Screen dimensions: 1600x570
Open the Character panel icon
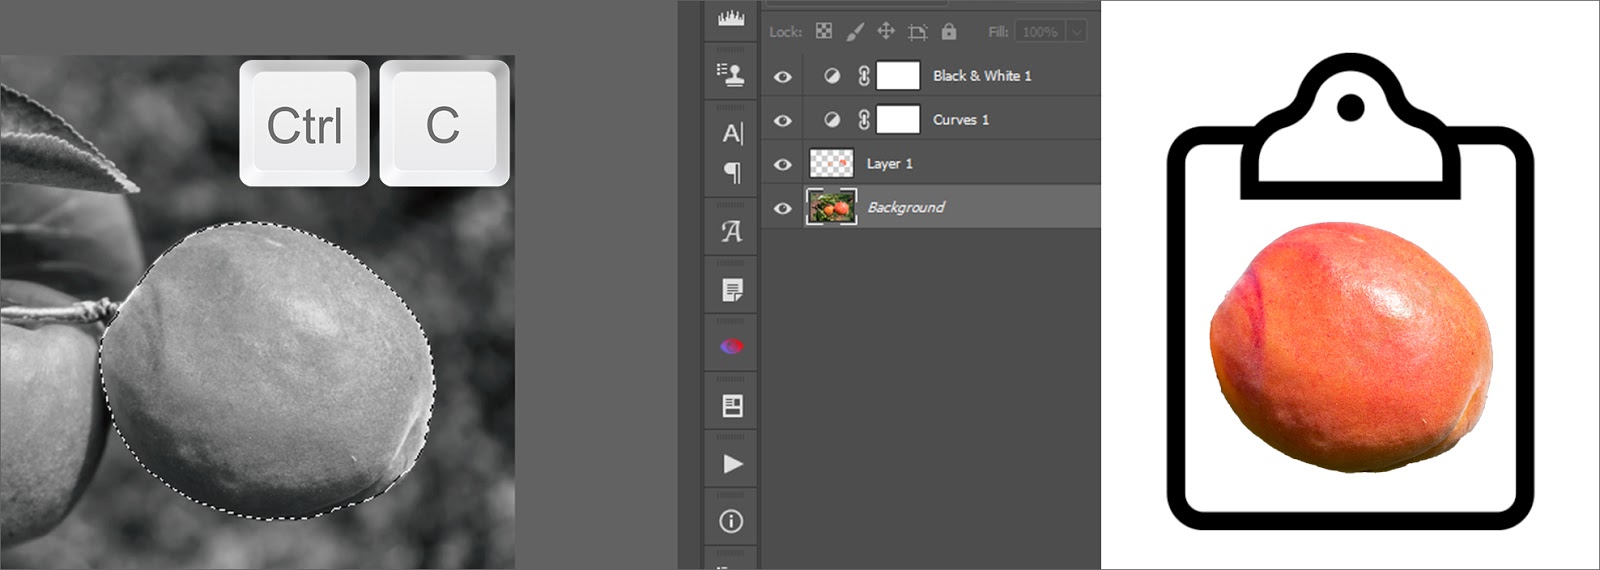[x=732, y=133]
